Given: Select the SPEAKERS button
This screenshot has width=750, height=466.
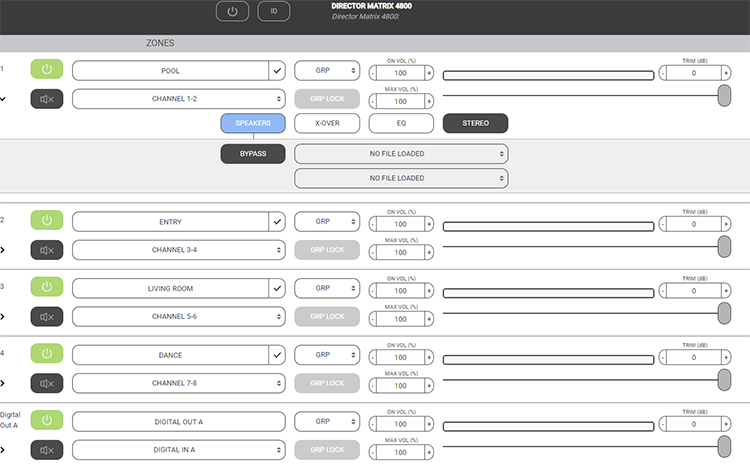Looking at the screenshot, I should pyautogui.click(x=253, y=124).
